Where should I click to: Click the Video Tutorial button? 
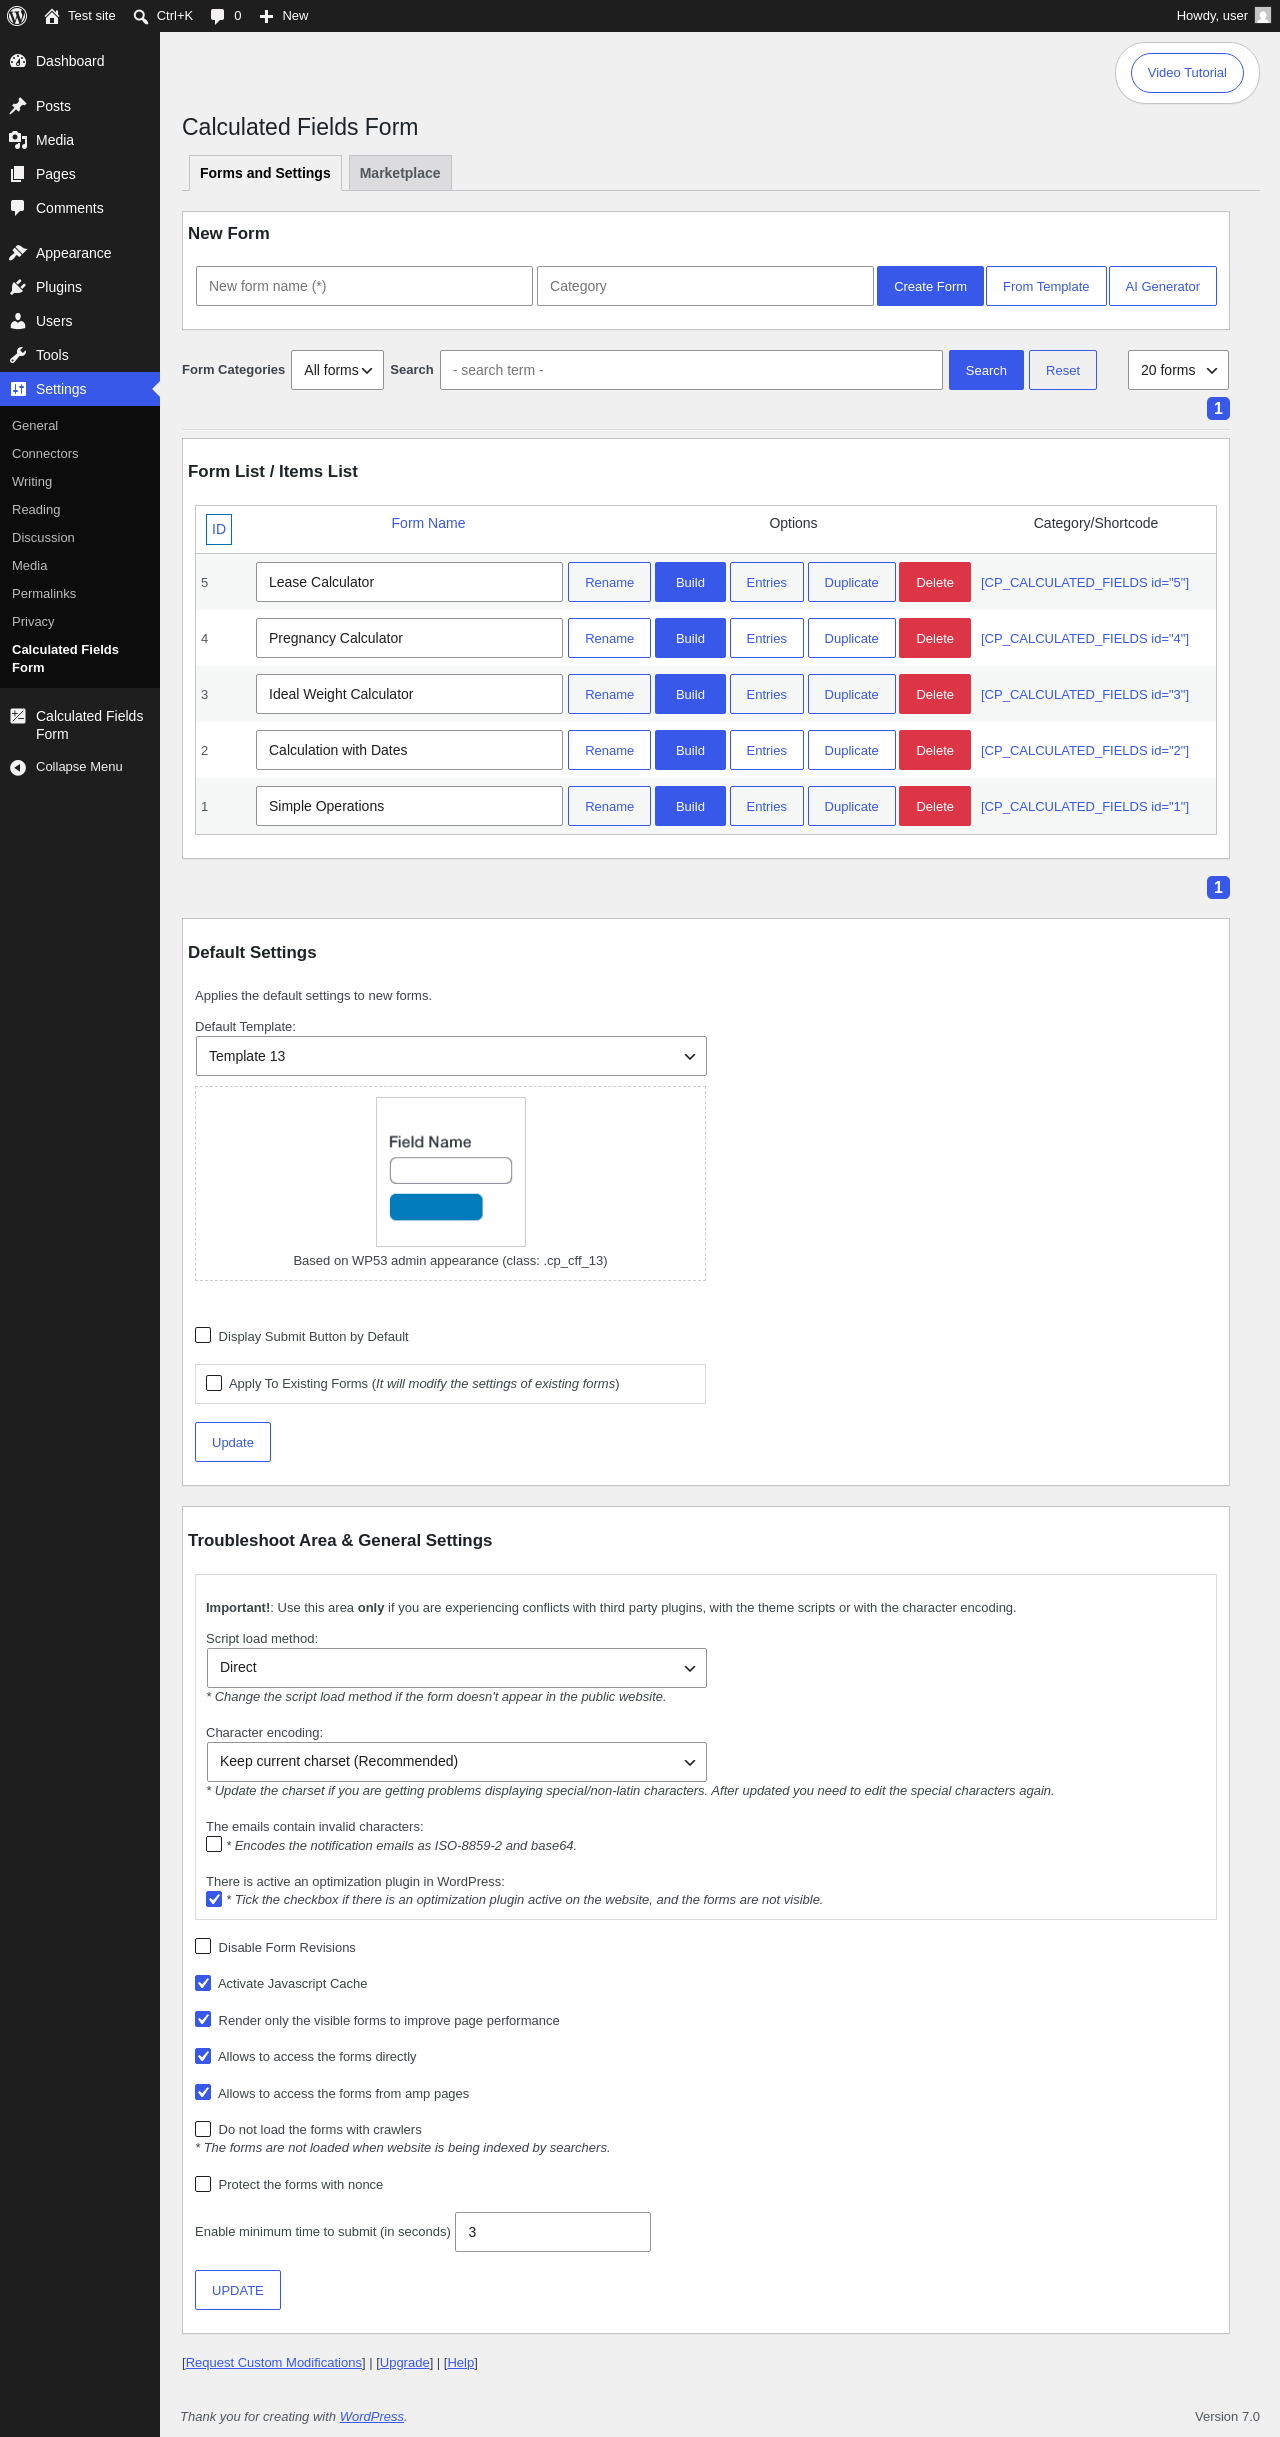pos(1187,73)
